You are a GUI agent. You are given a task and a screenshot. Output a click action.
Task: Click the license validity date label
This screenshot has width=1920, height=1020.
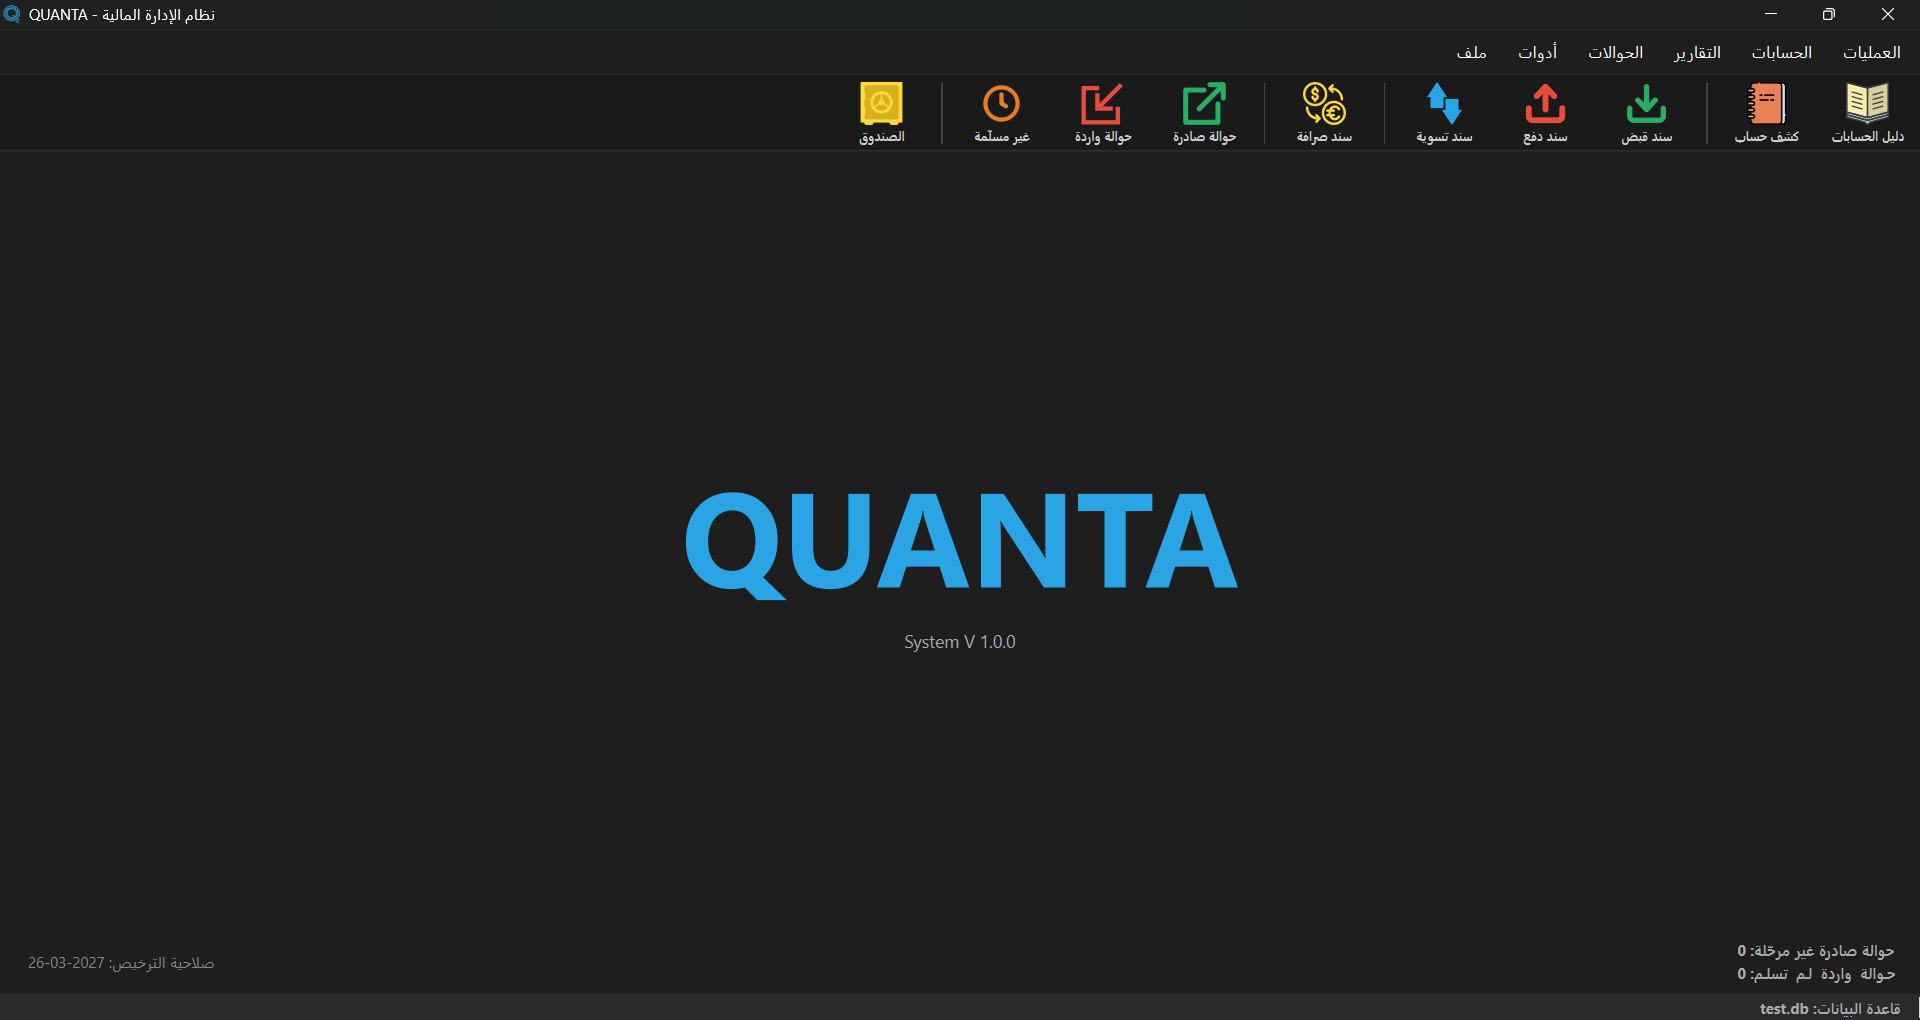pos(121,963)
